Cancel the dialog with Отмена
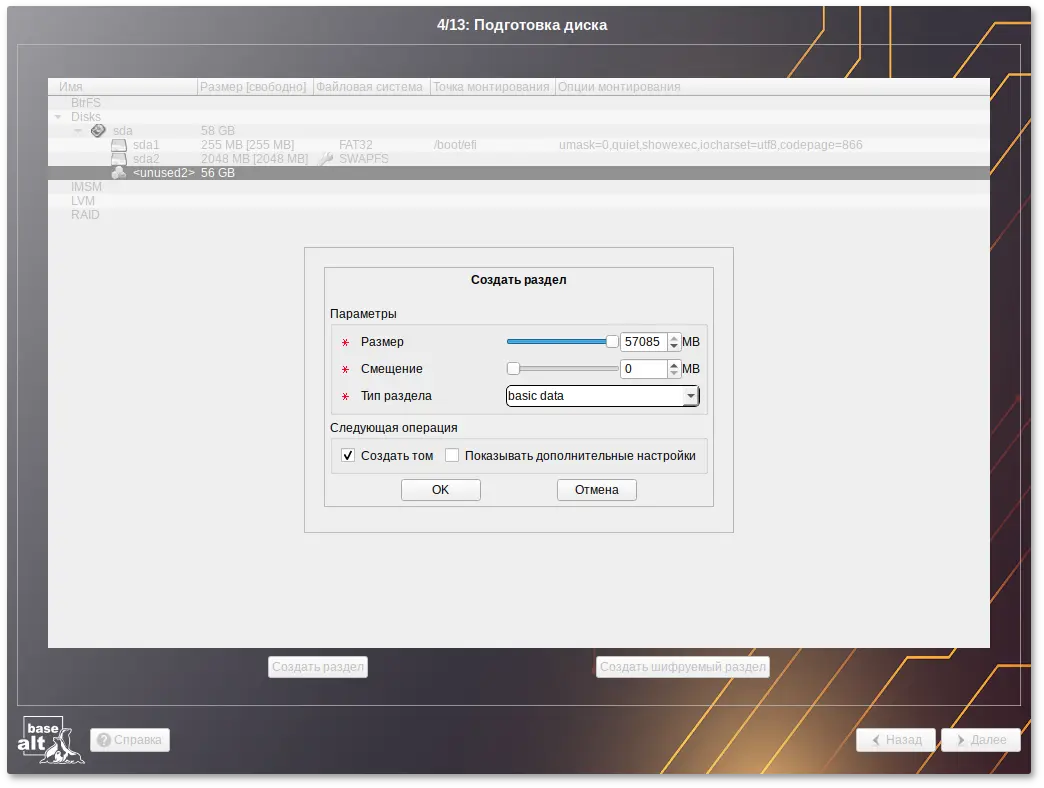Screen dimensions: 1044x788 pos(596,490)
